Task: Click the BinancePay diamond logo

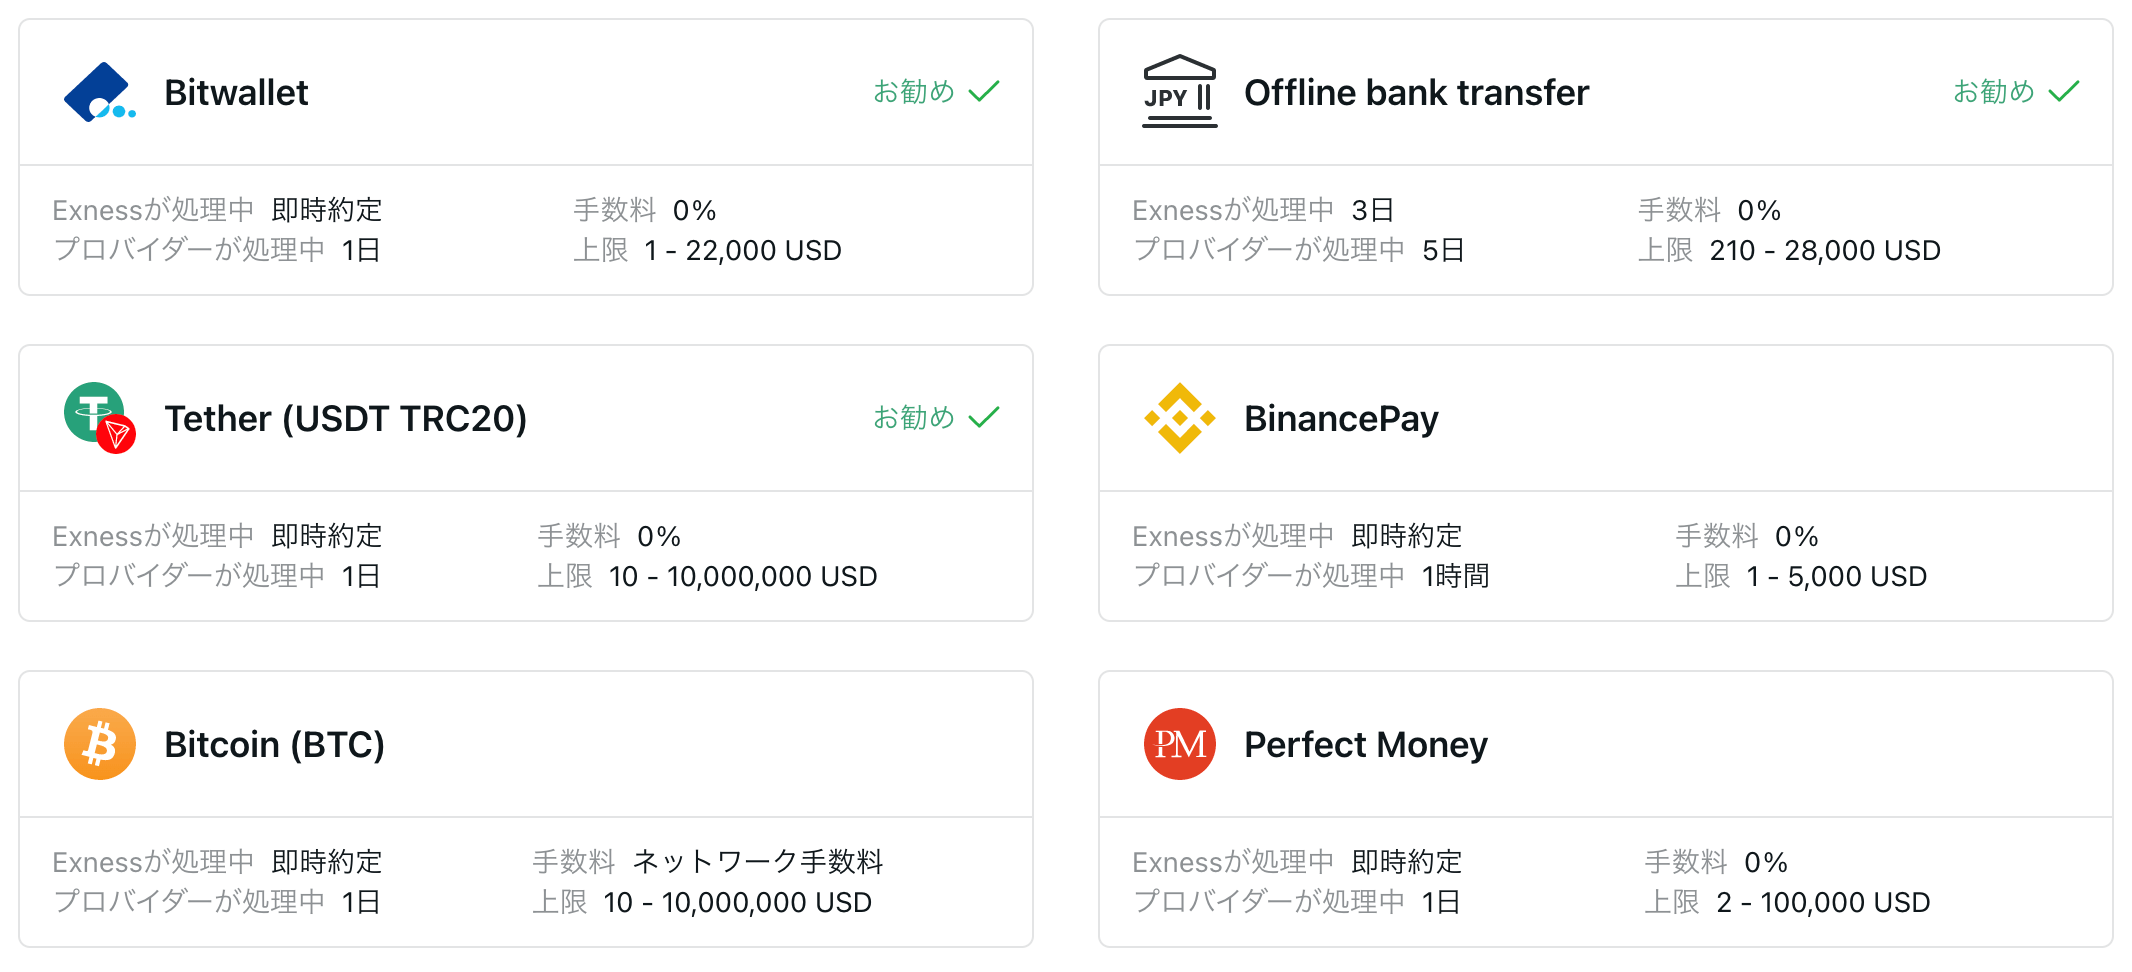Action: (1179, 418)
